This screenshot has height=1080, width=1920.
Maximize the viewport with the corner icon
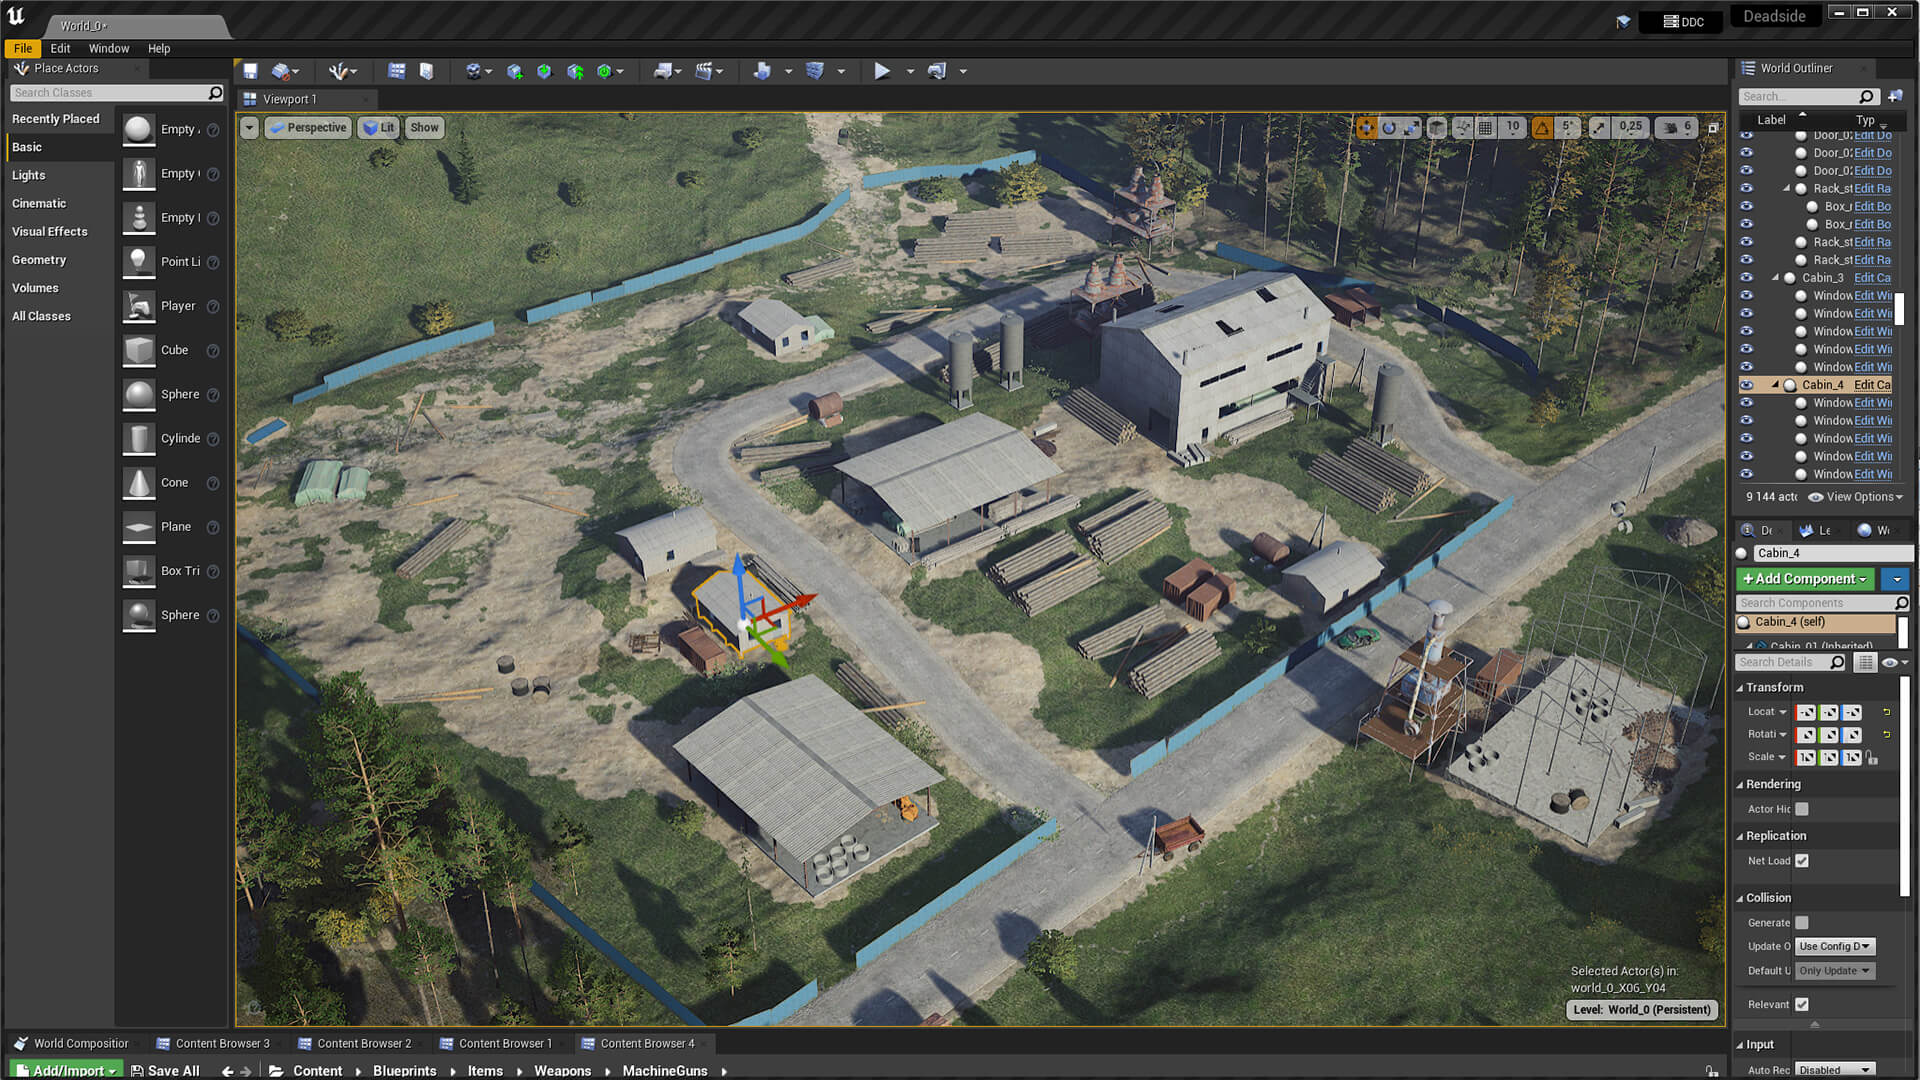coord(1713,128)
